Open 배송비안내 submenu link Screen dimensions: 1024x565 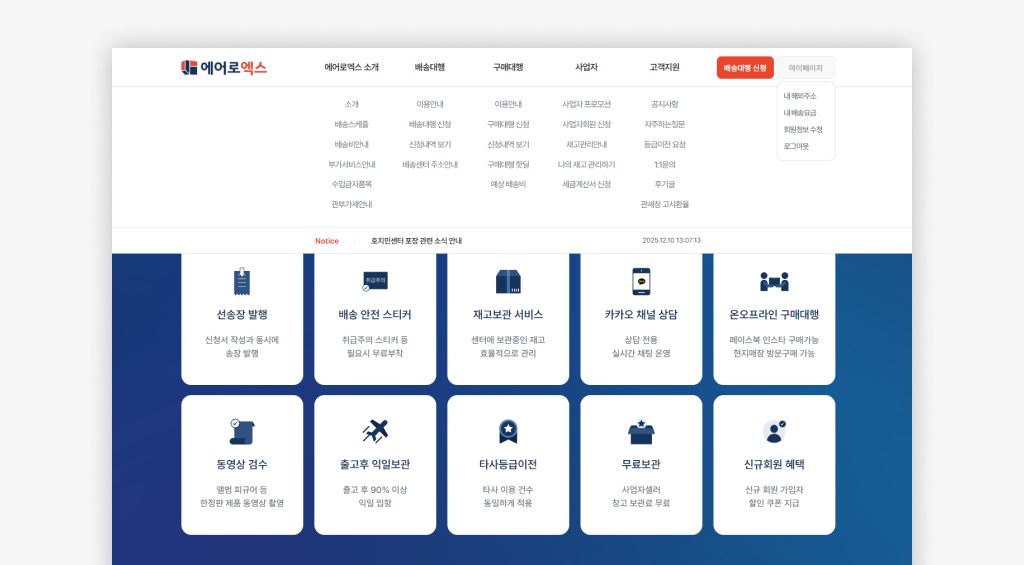point(351,144)
